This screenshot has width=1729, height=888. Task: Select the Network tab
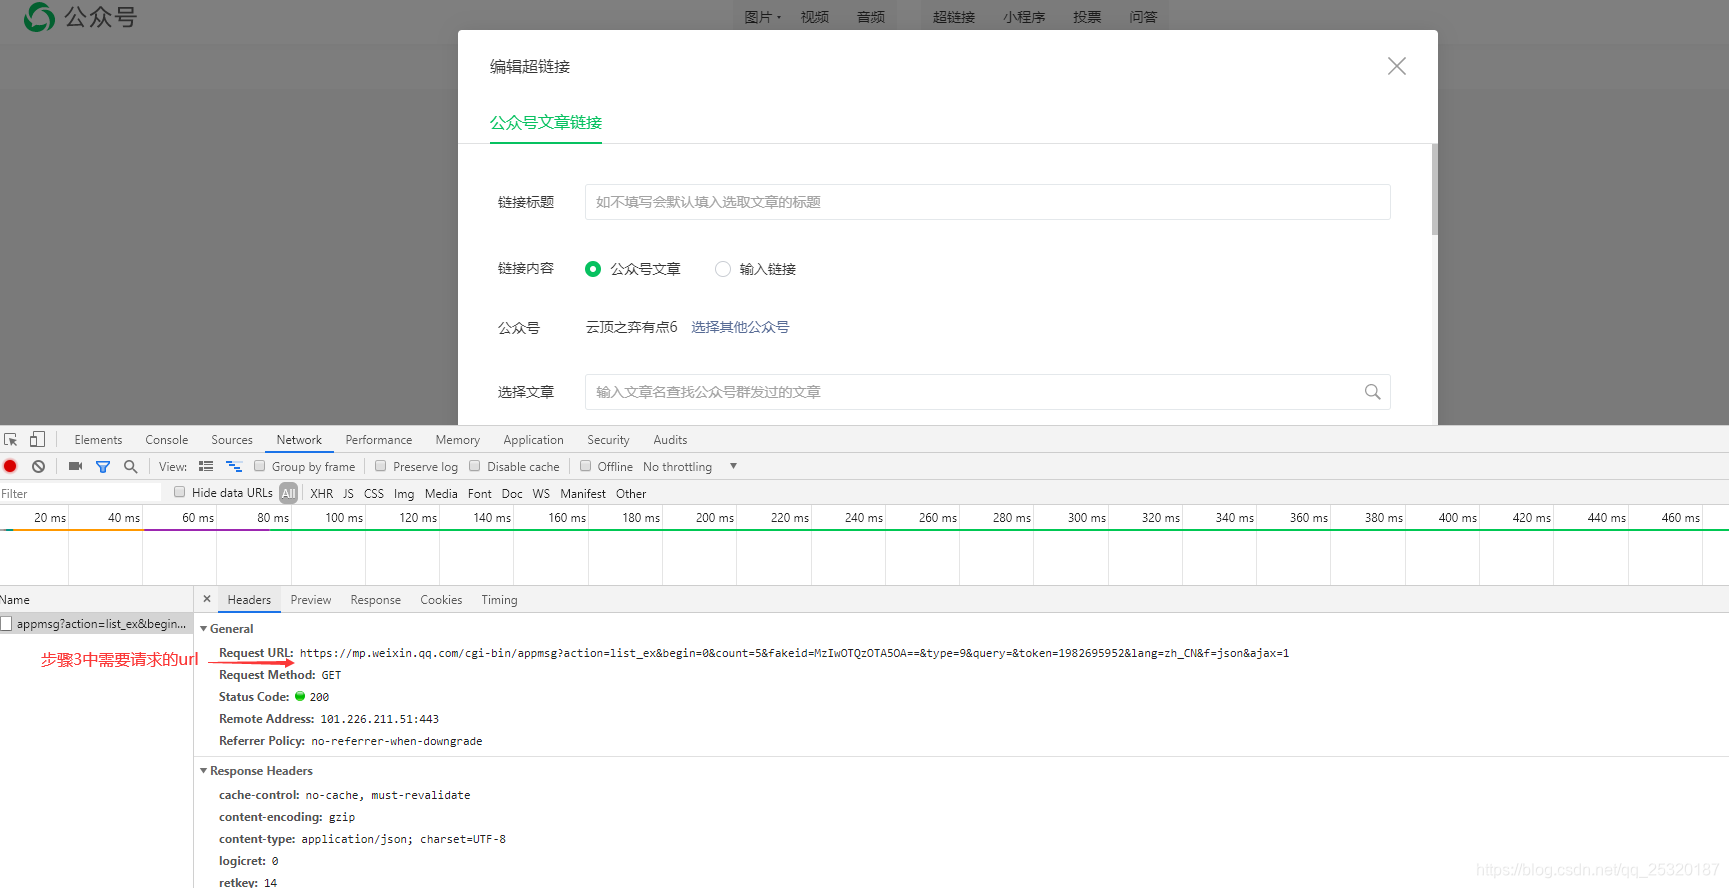(x=299, y=440)
